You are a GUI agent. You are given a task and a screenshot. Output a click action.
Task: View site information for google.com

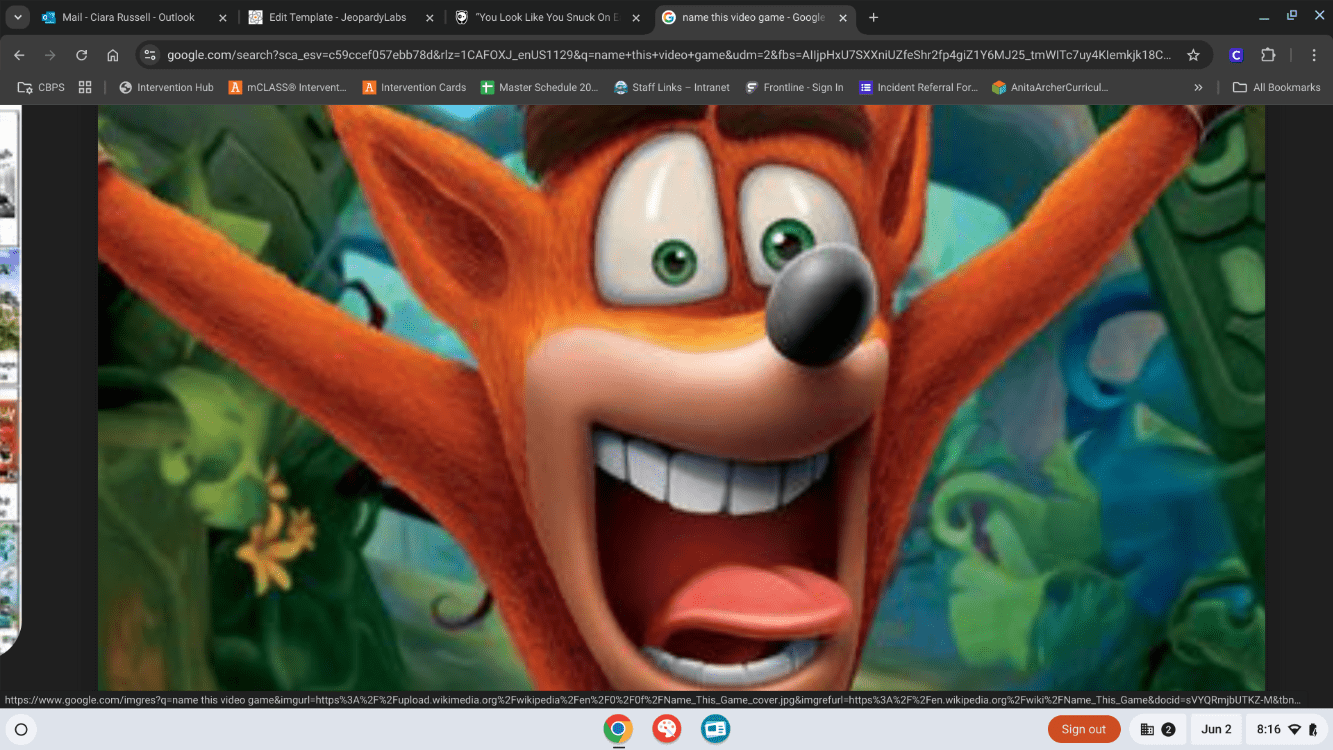(x=150, y=55)
